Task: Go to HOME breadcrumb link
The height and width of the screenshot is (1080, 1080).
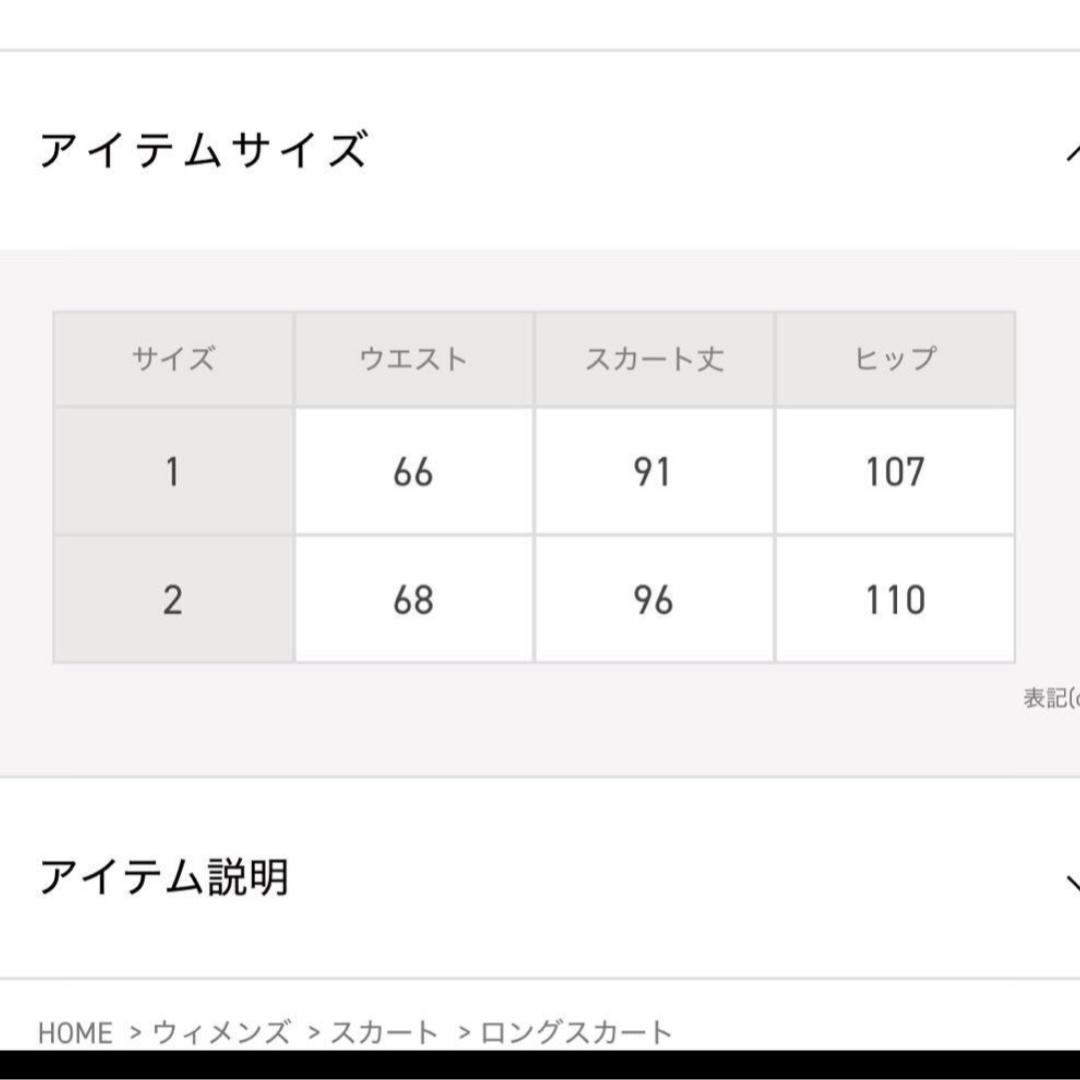Action: tap(75, 1032)
